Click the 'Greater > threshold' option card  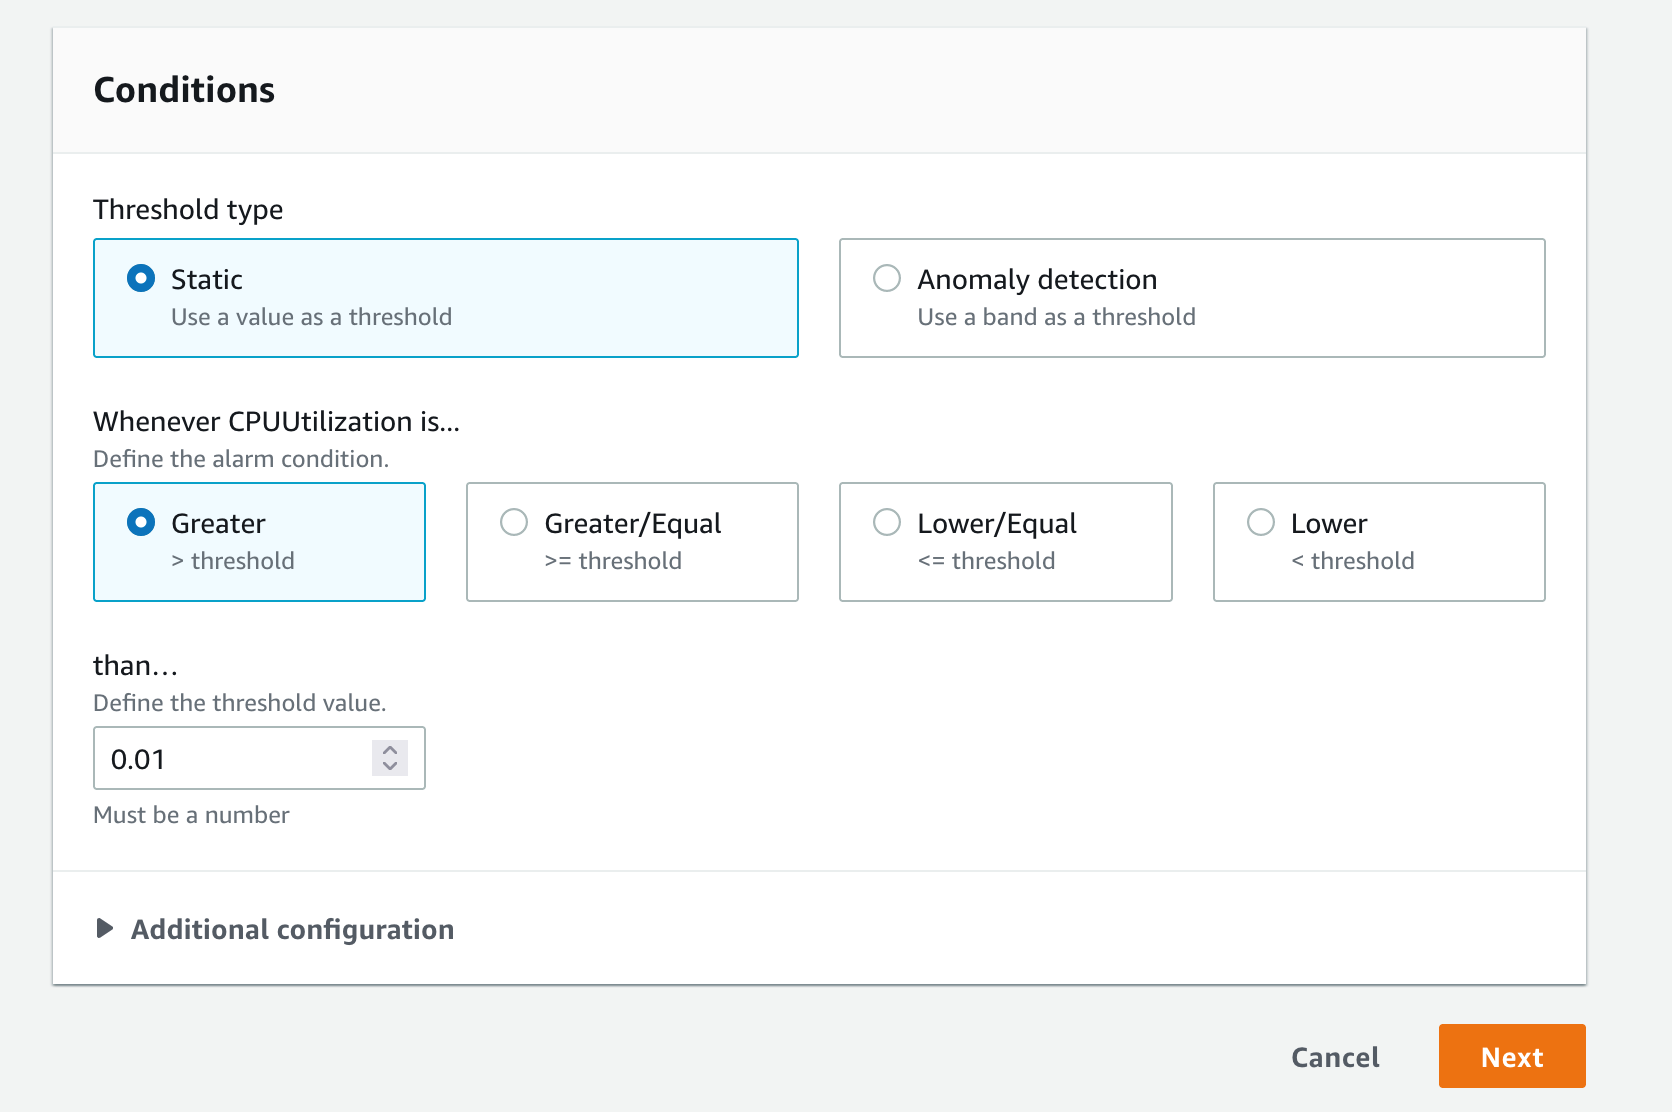pyautogui.click(x=259, y=541)
